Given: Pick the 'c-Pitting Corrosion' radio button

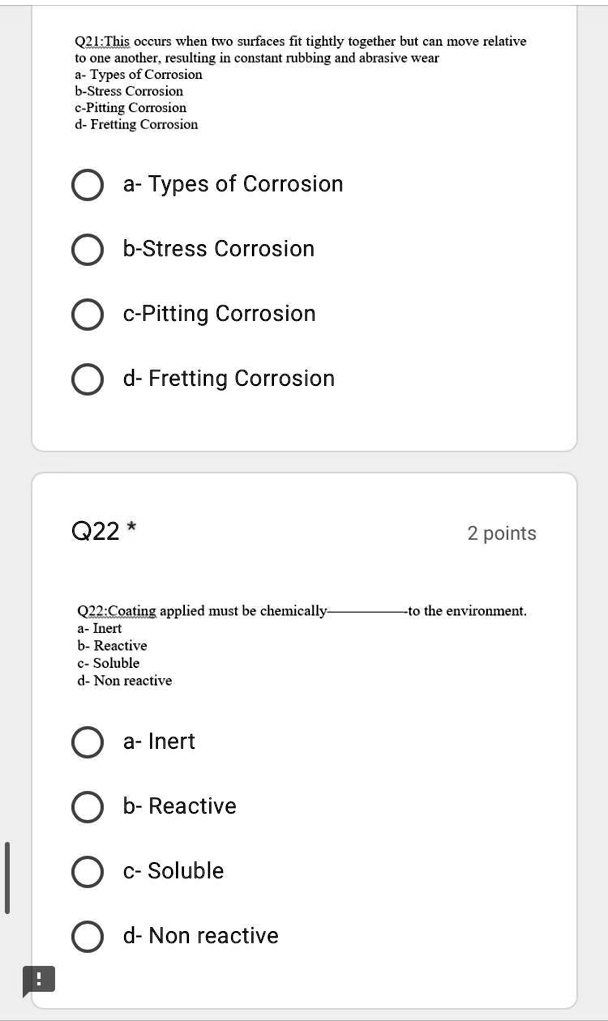Looking at the screenshot, I should (x=87, y=315).
